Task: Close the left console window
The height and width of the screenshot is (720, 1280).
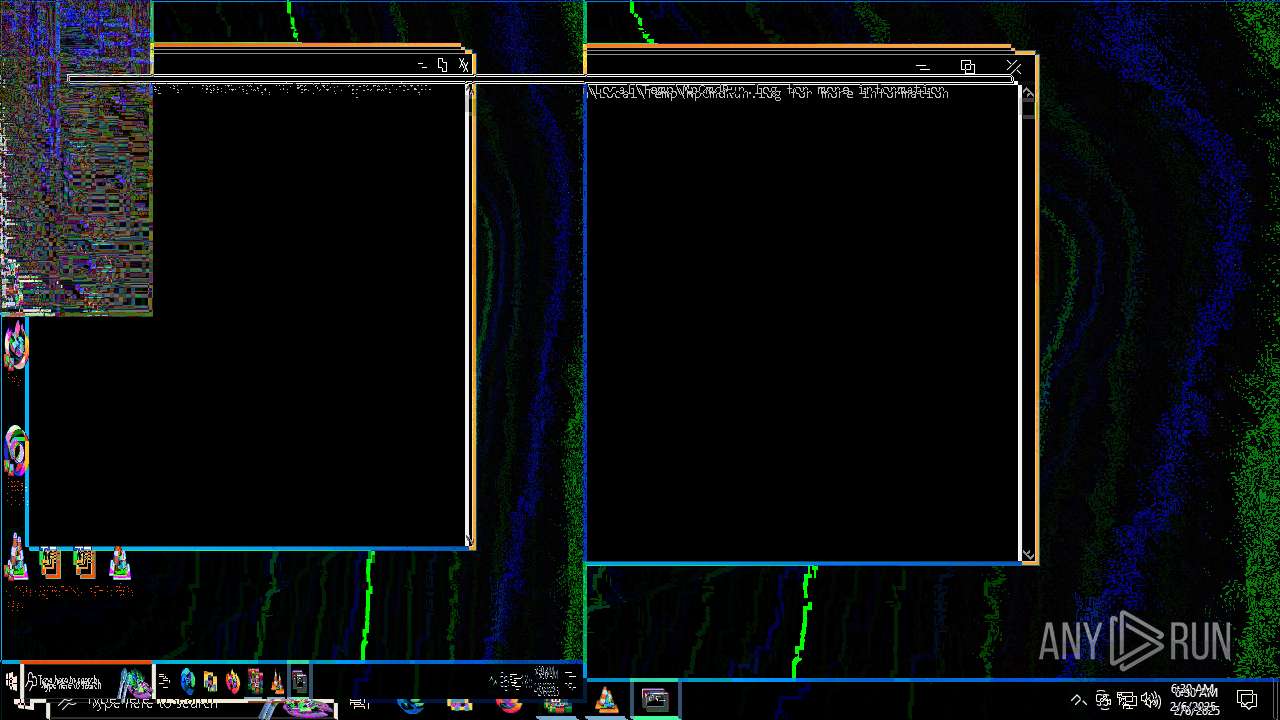Action: pyautogui.click(x=464, y=65)
